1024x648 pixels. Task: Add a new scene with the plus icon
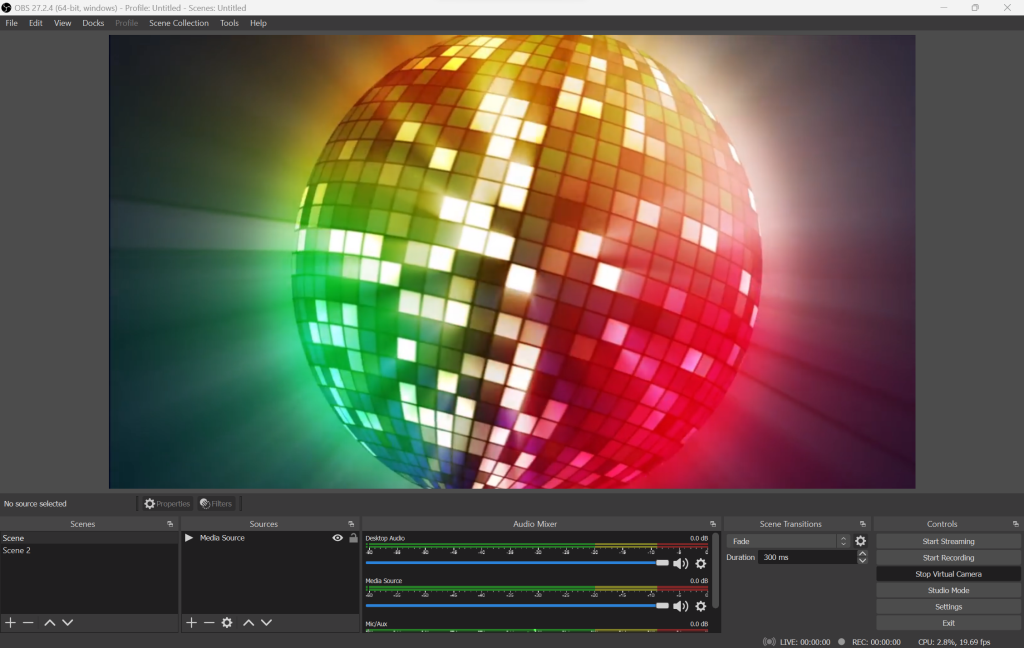point(10,623)
